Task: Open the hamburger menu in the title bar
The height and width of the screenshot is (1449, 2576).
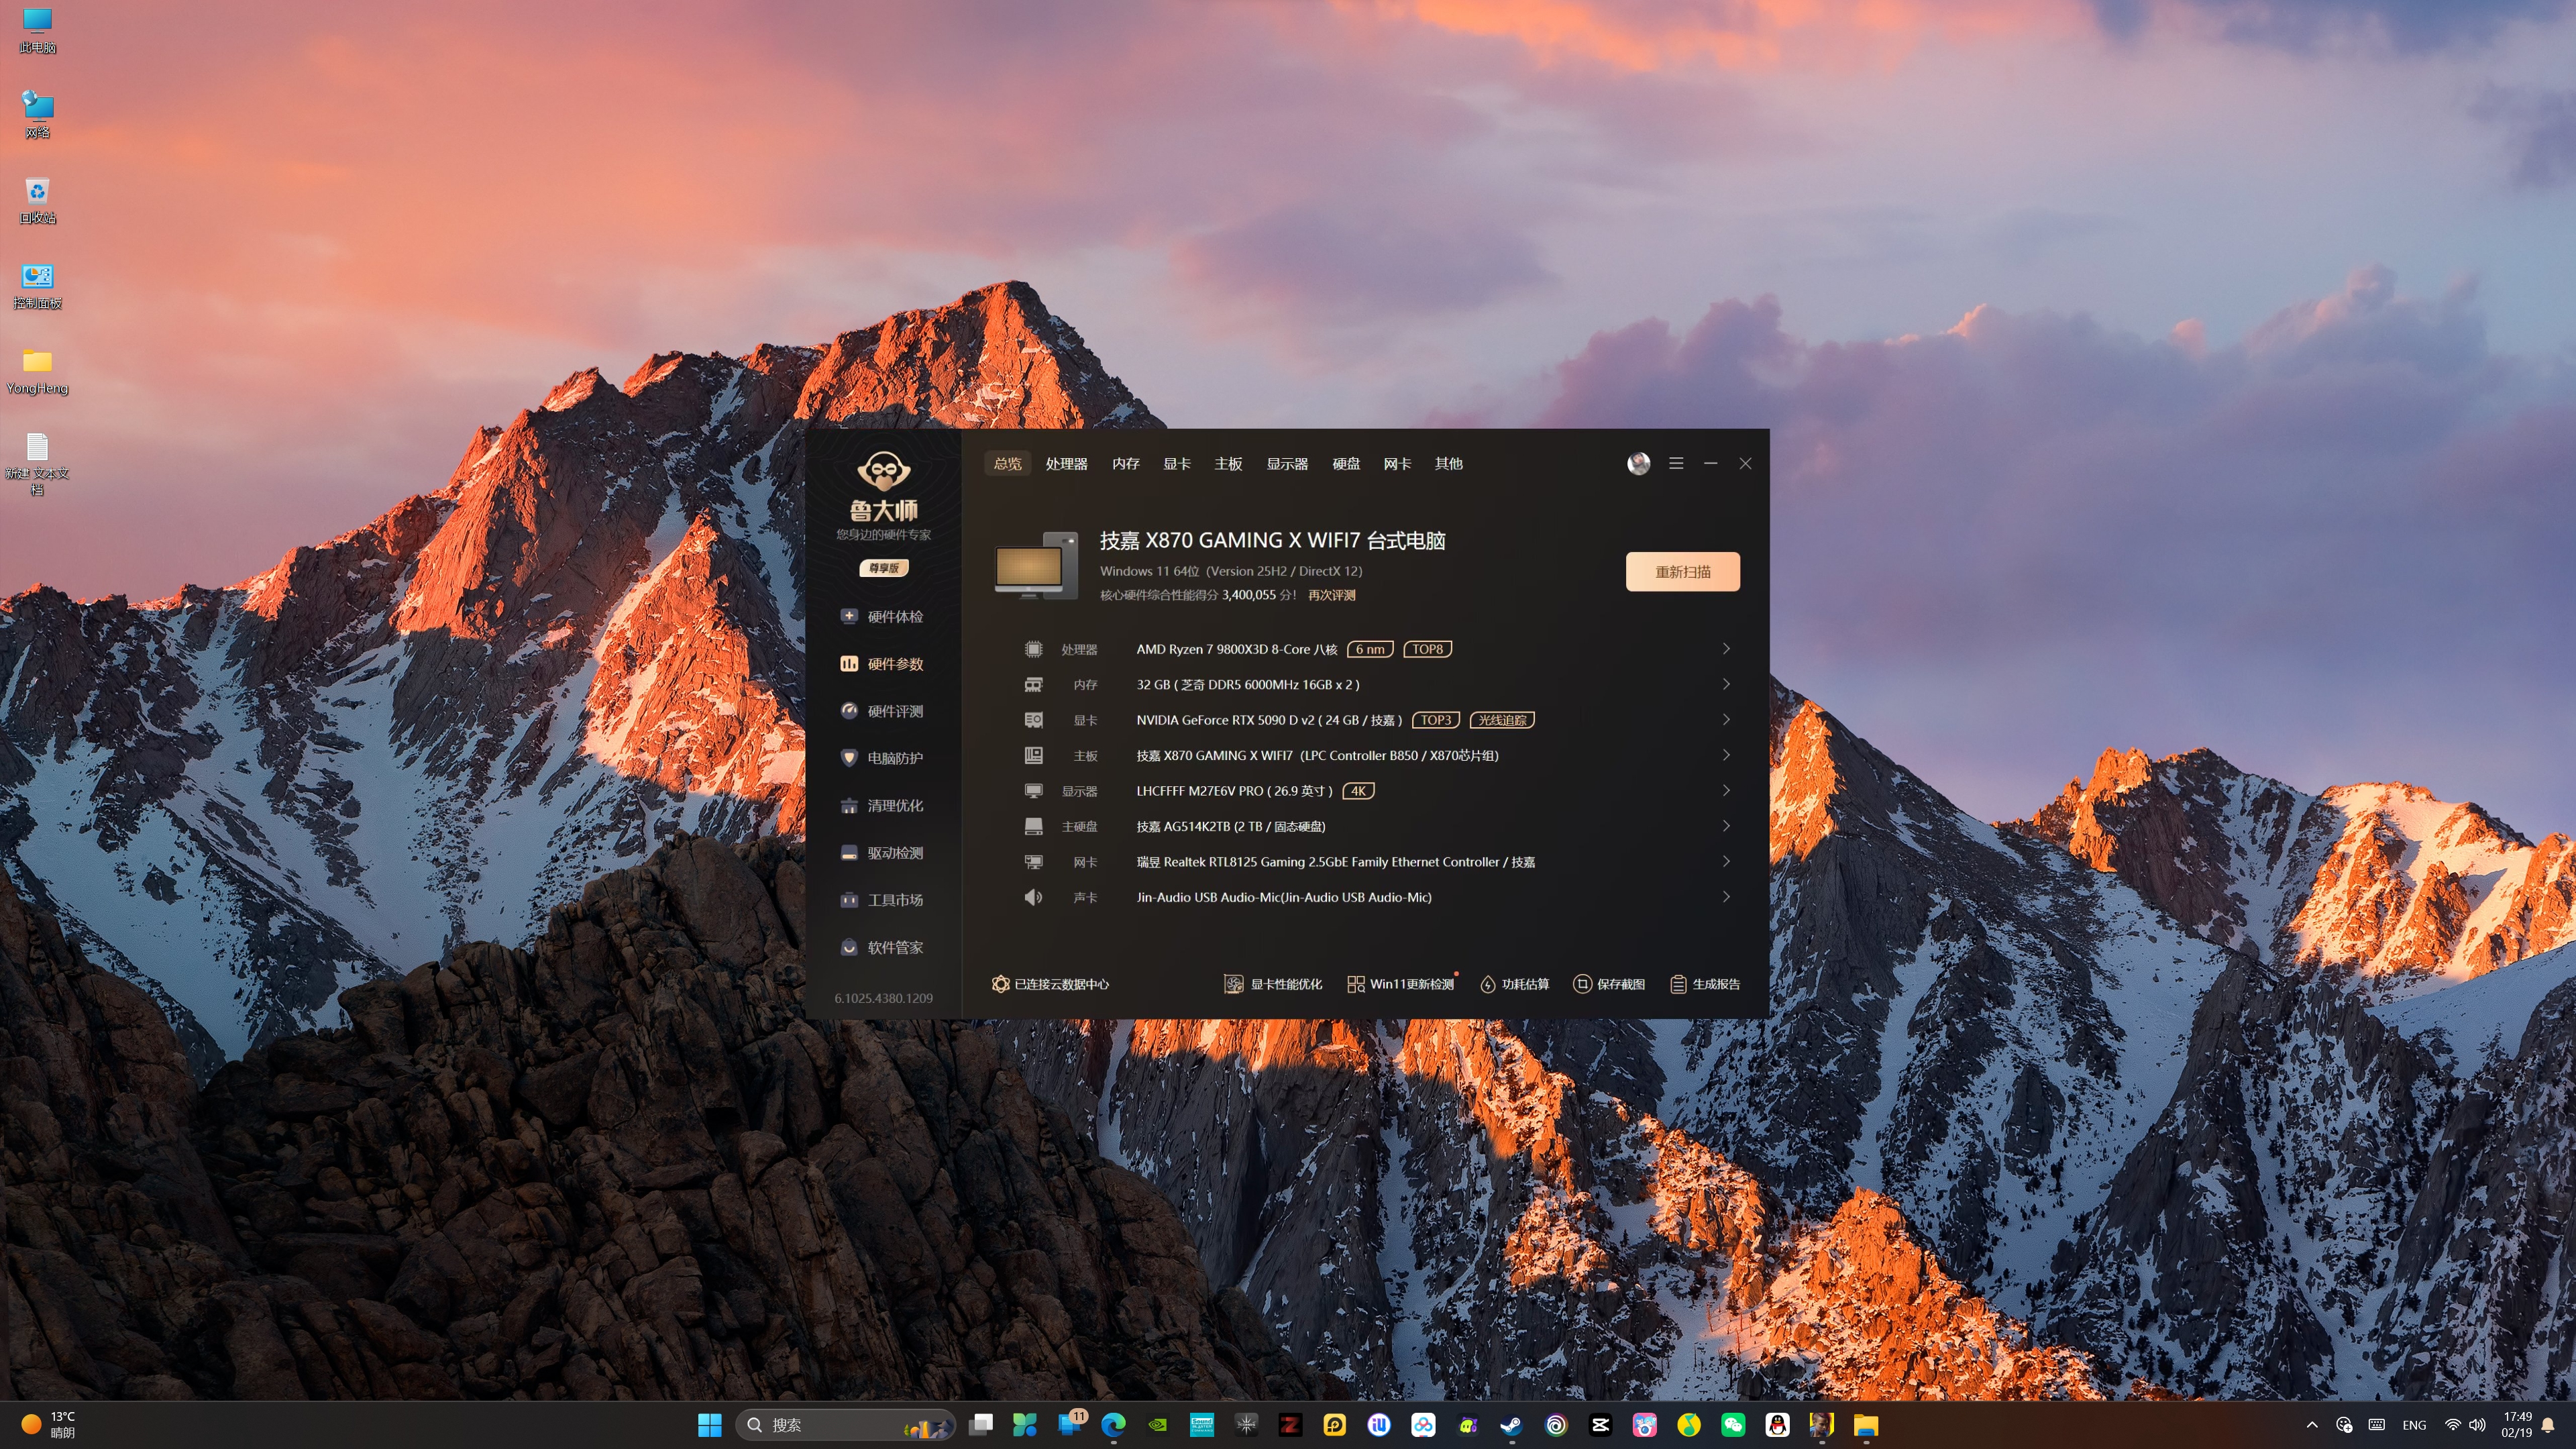Action: coord(1676,464)
